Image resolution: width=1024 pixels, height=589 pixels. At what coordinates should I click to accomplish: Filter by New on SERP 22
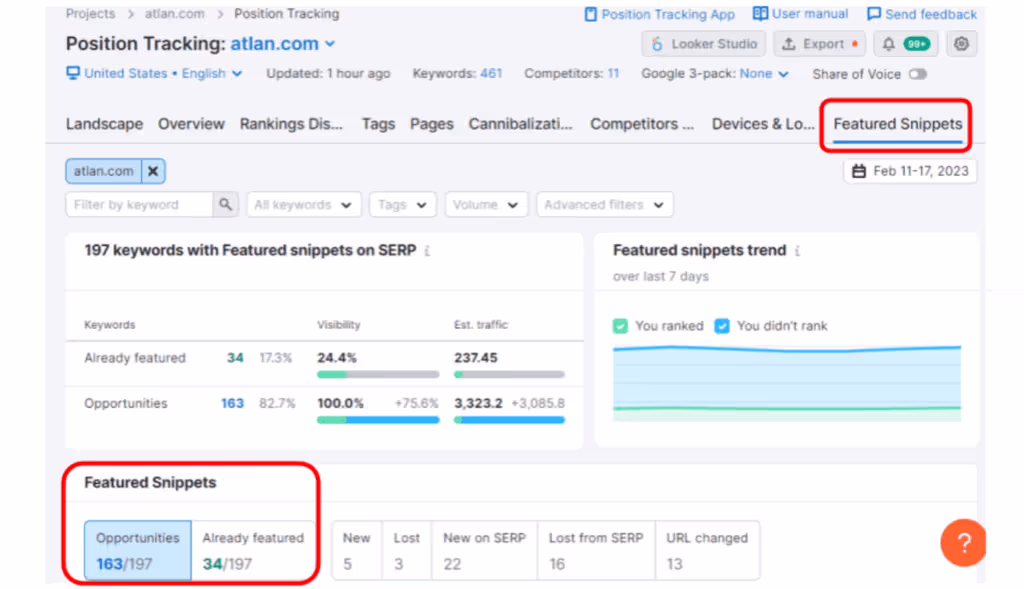point(484,550)
